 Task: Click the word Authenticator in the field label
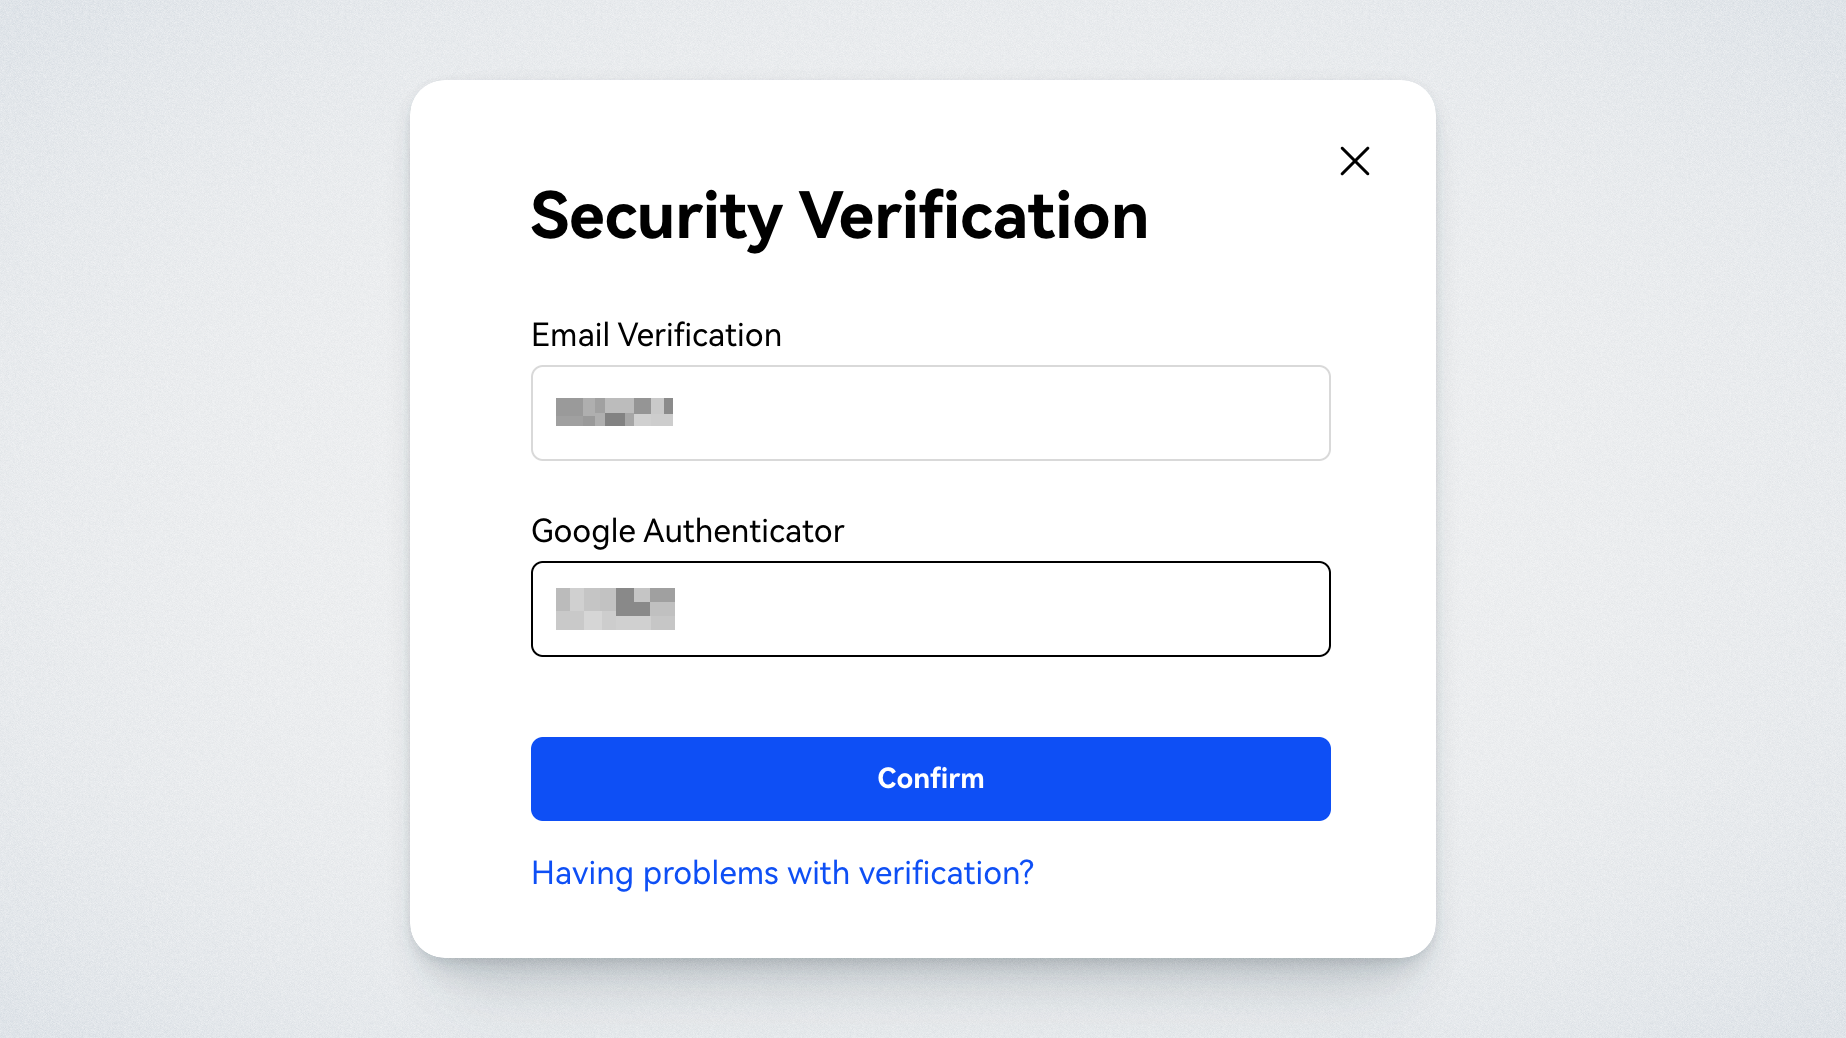pos(743,531)
